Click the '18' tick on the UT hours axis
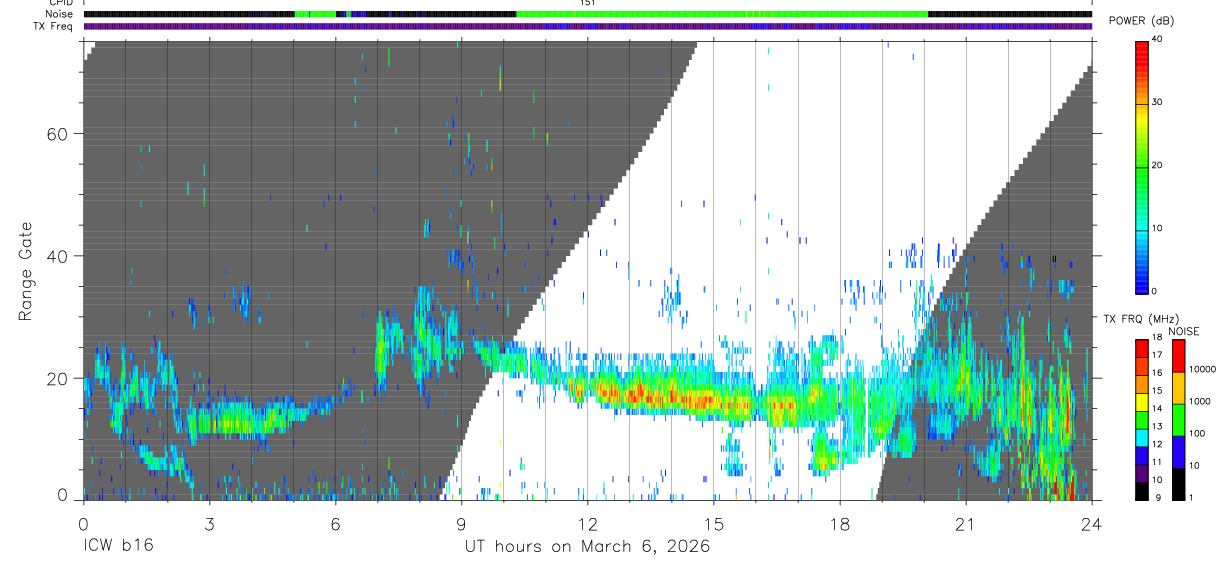The height and width of the screenshot is (567, 1228). [x=839, y=523]
